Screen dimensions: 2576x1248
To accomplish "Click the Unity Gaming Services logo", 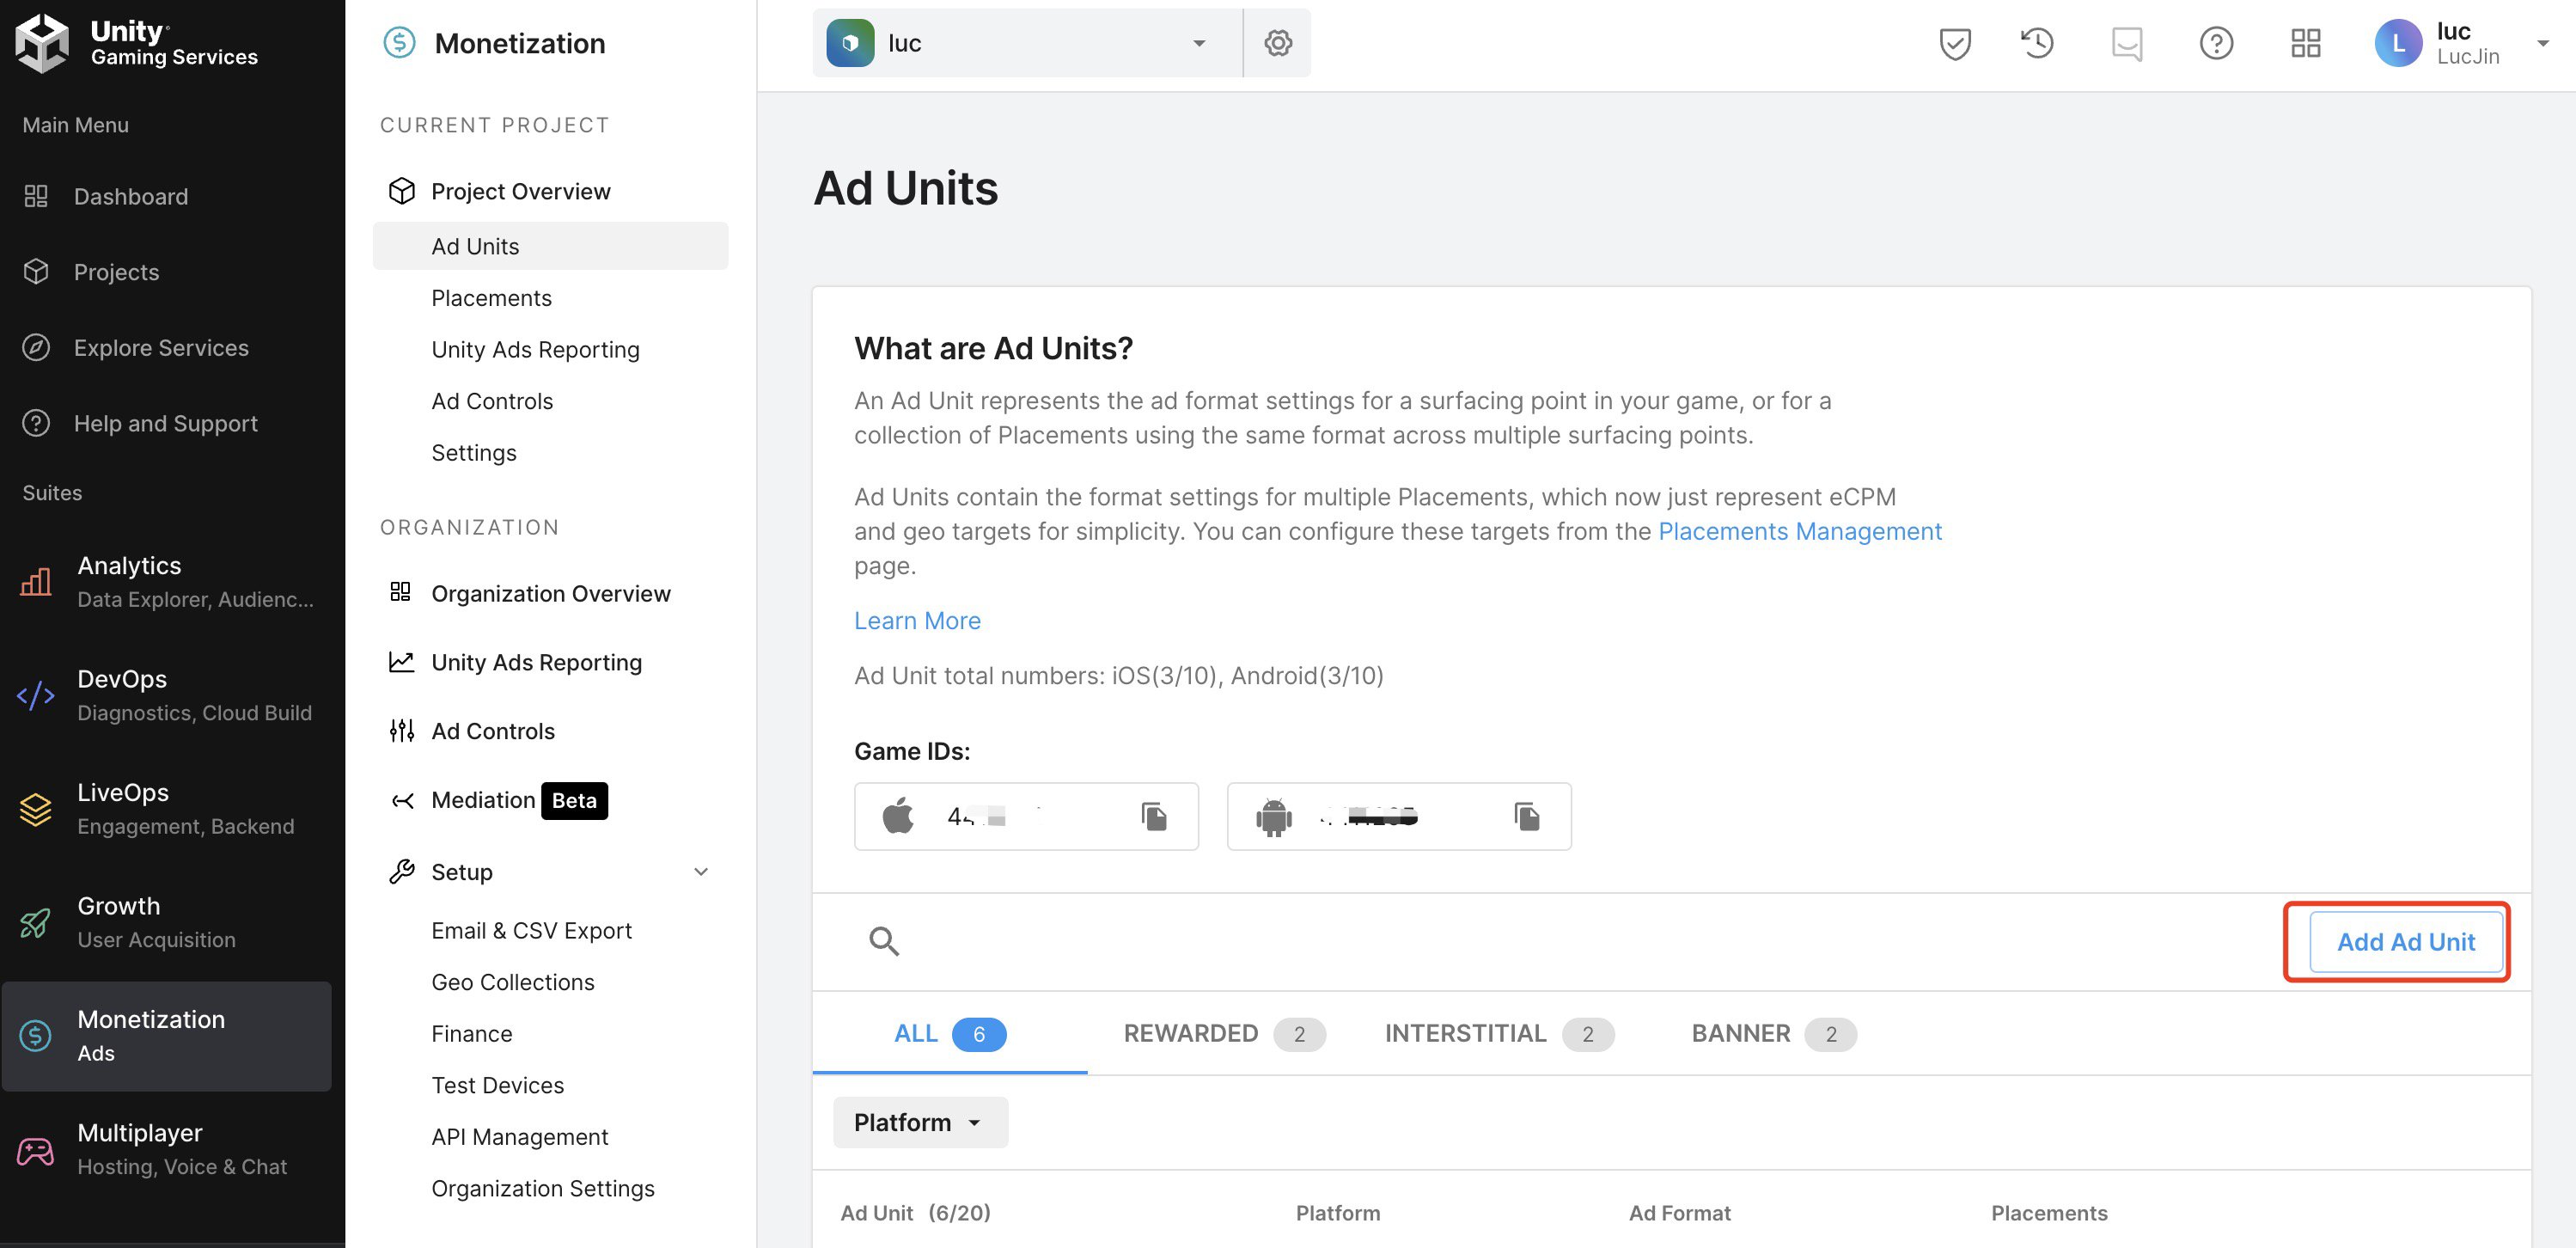I will point(137,43).
